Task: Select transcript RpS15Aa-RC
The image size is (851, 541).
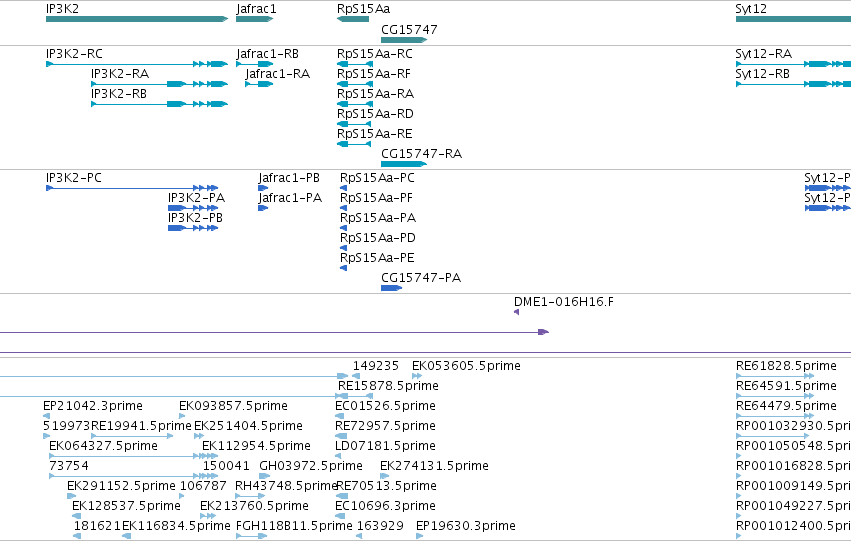Action: [x=355, y=64]
